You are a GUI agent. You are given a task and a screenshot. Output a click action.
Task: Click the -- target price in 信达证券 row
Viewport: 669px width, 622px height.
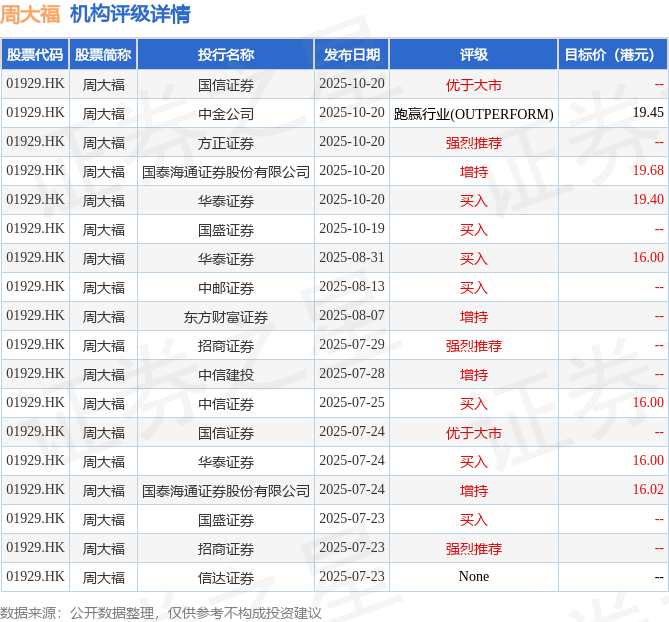pyautogui.click(x=659, y=577)
